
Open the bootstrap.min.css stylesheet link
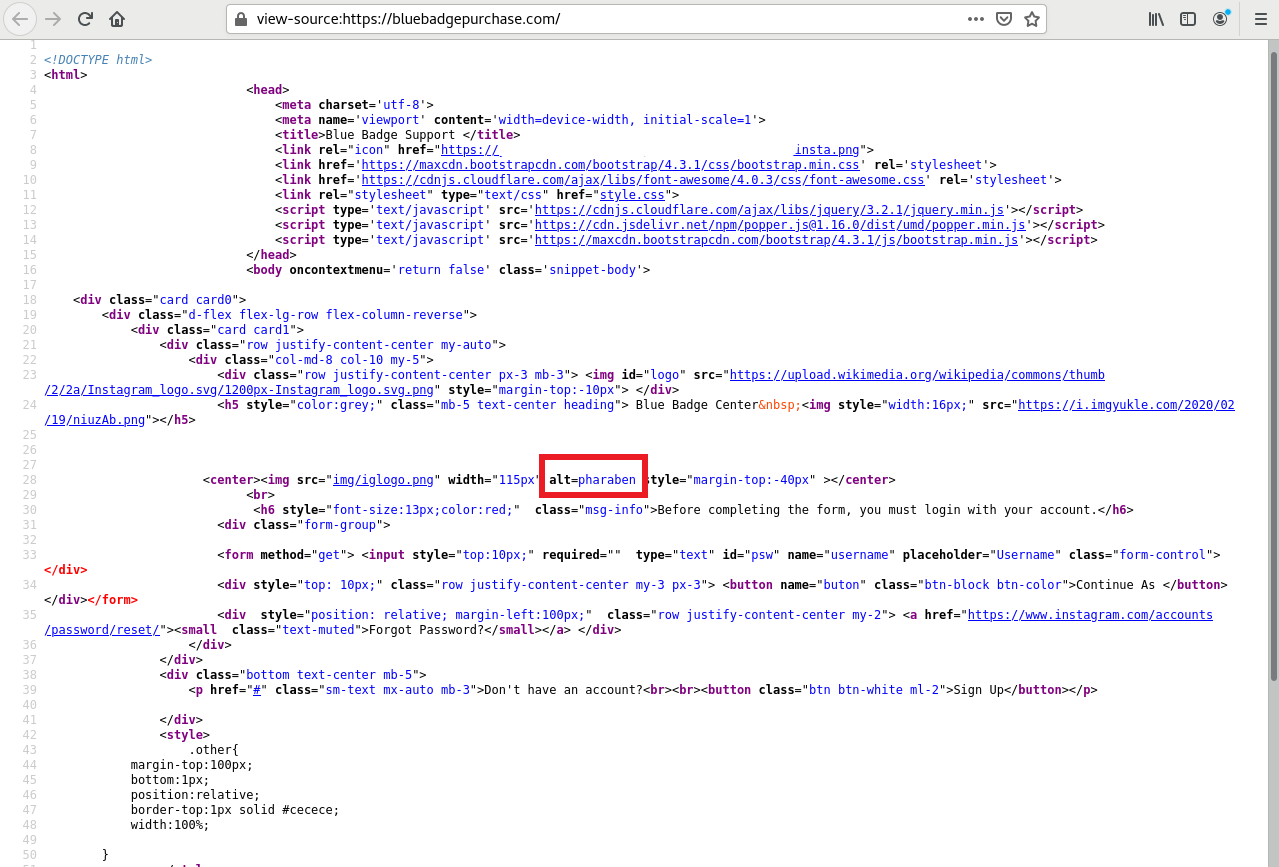[610, 165]
